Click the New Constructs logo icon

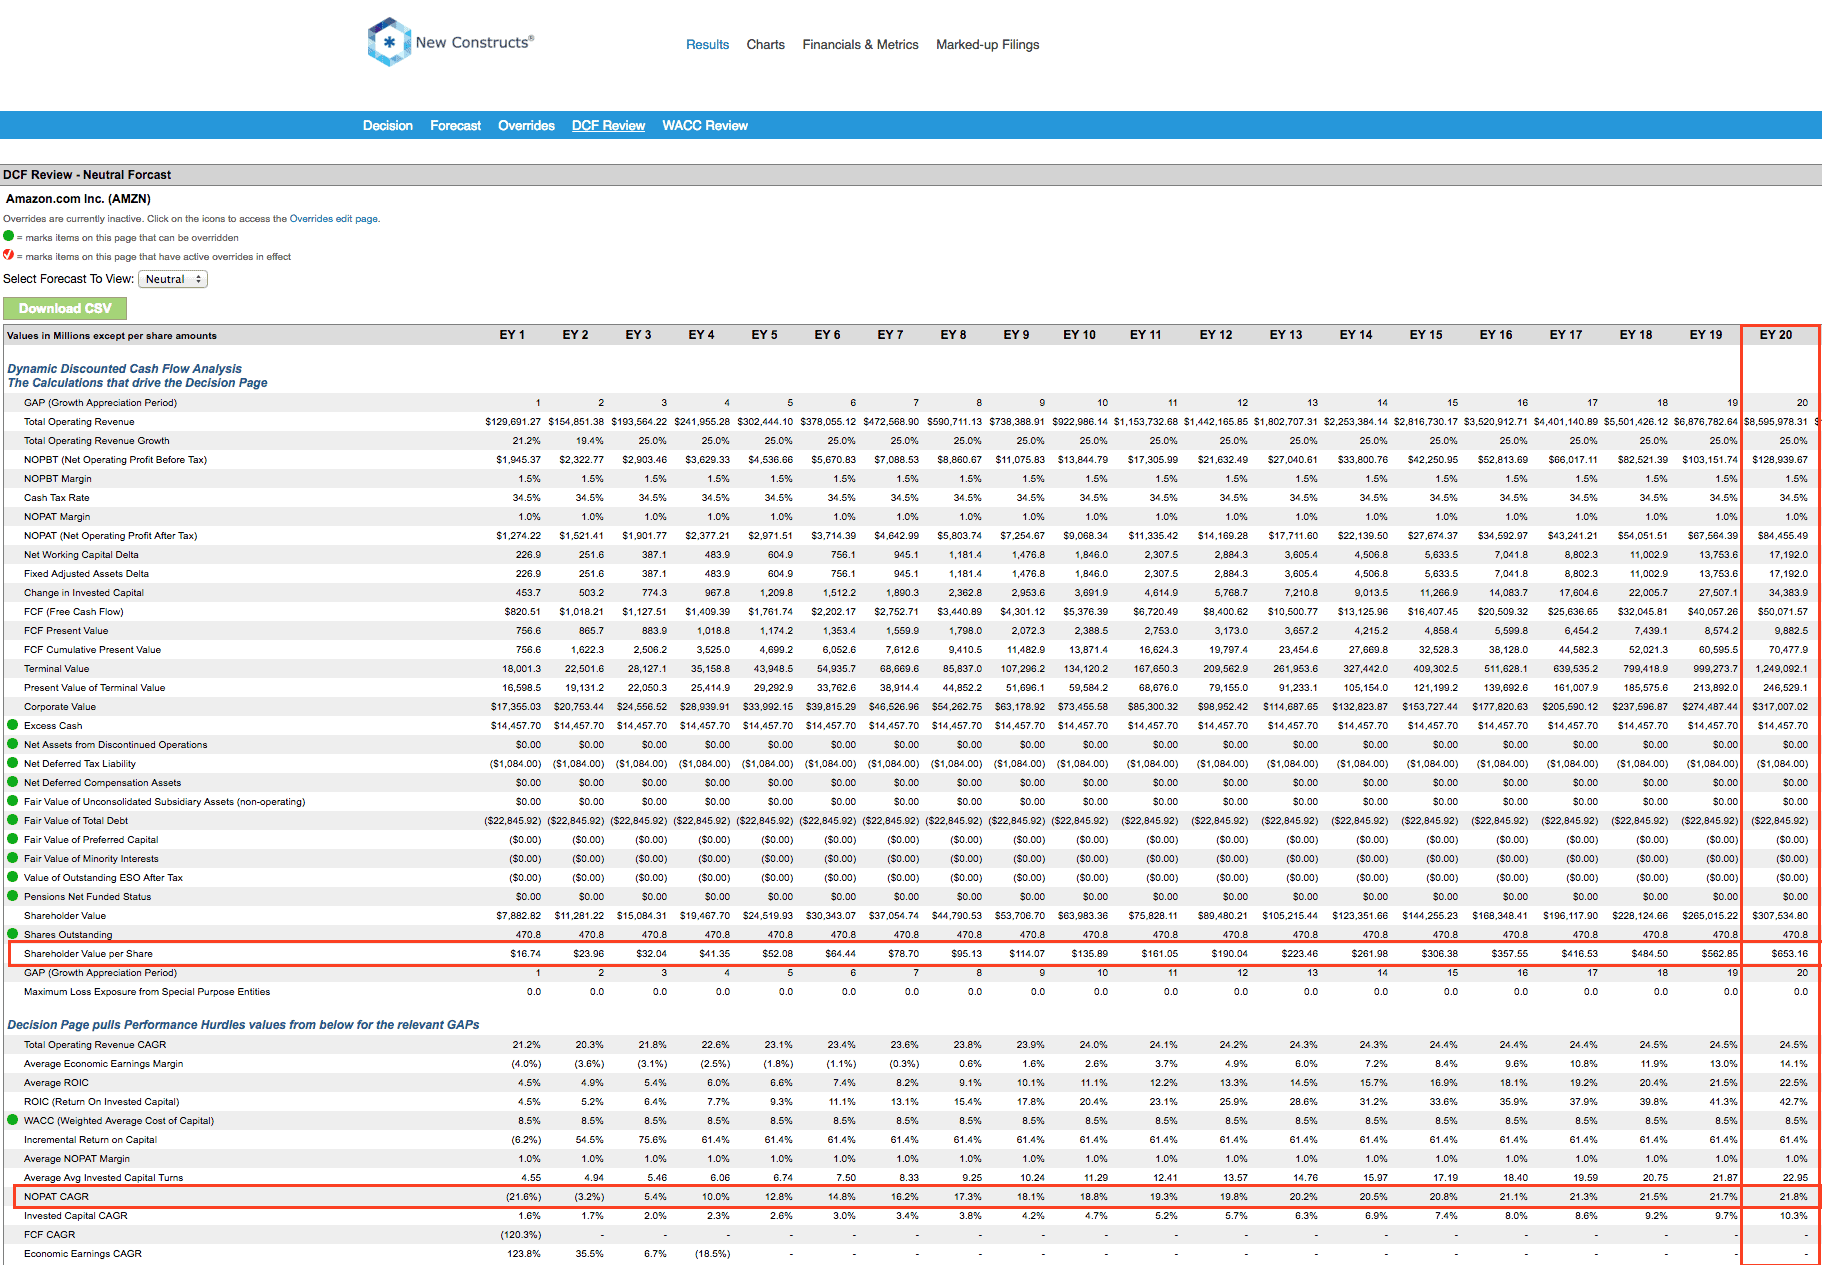389,42
